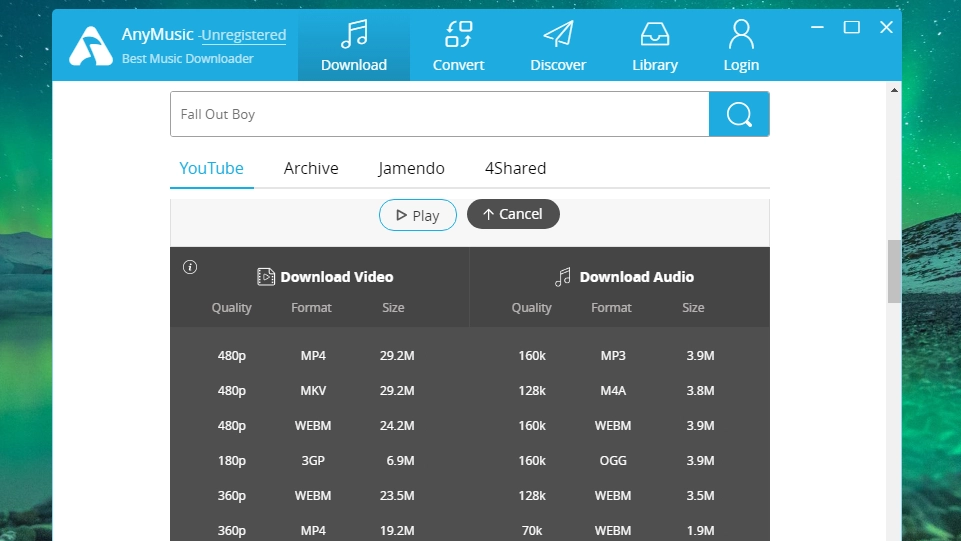Maximize the AnyMusic window

(851, 27)
